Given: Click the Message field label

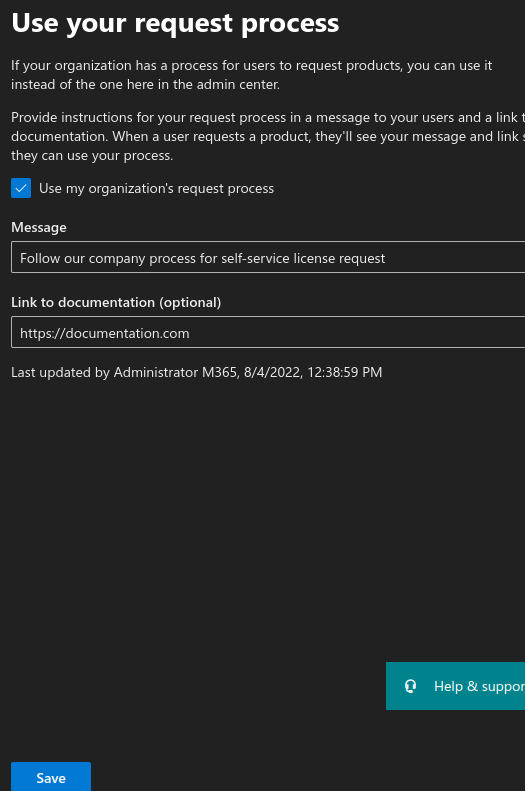Looking at the screenshot, I should click(39, 228).
